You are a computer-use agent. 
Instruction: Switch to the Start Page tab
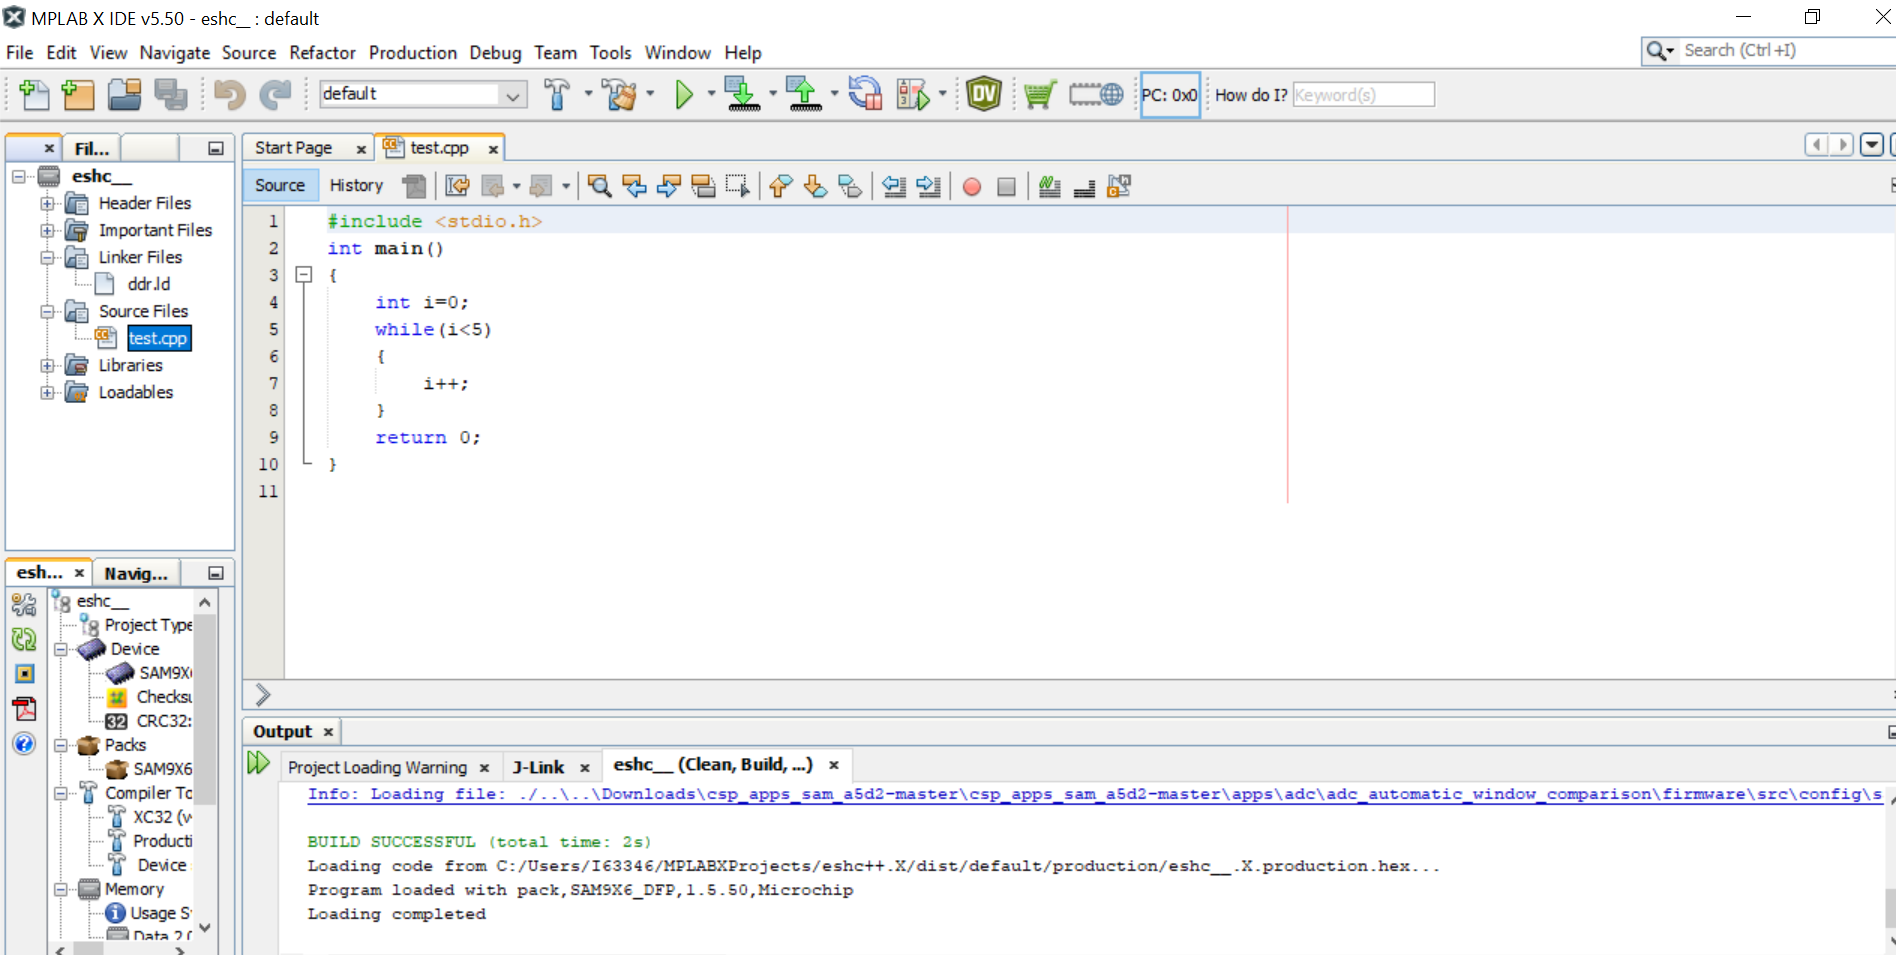[293, 148]
